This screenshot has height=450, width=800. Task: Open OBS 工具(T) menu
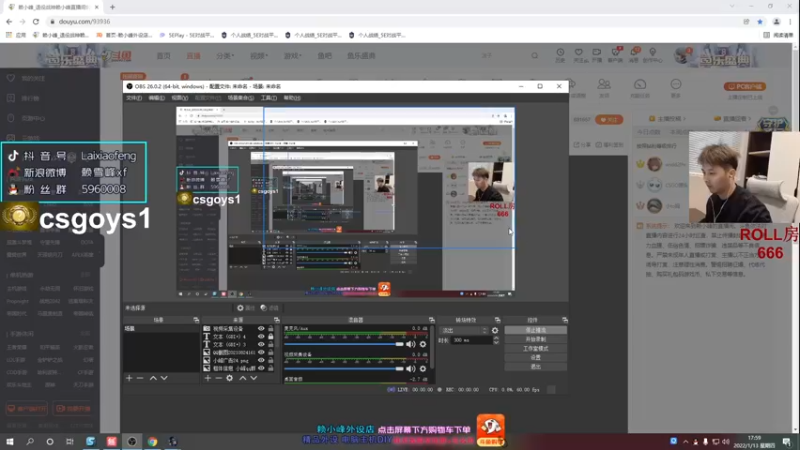pyautogui.click(x=268, y=97)
